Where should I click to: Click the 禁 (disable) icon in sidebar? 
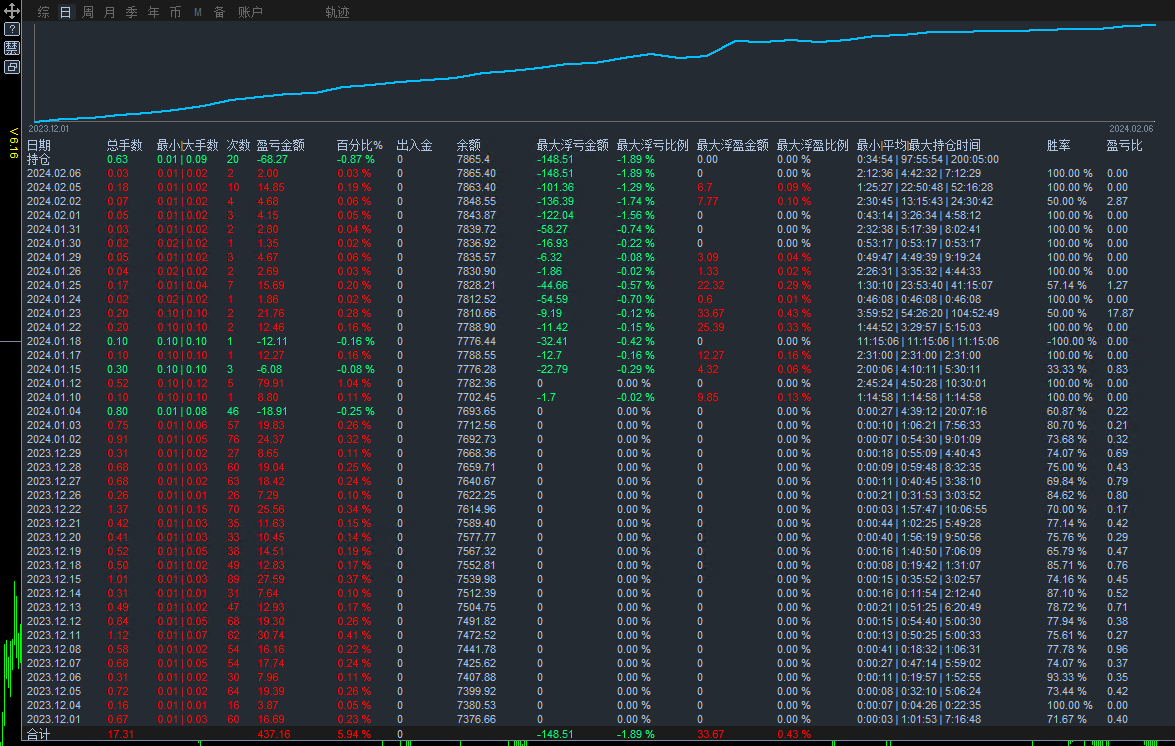point(12,48)
